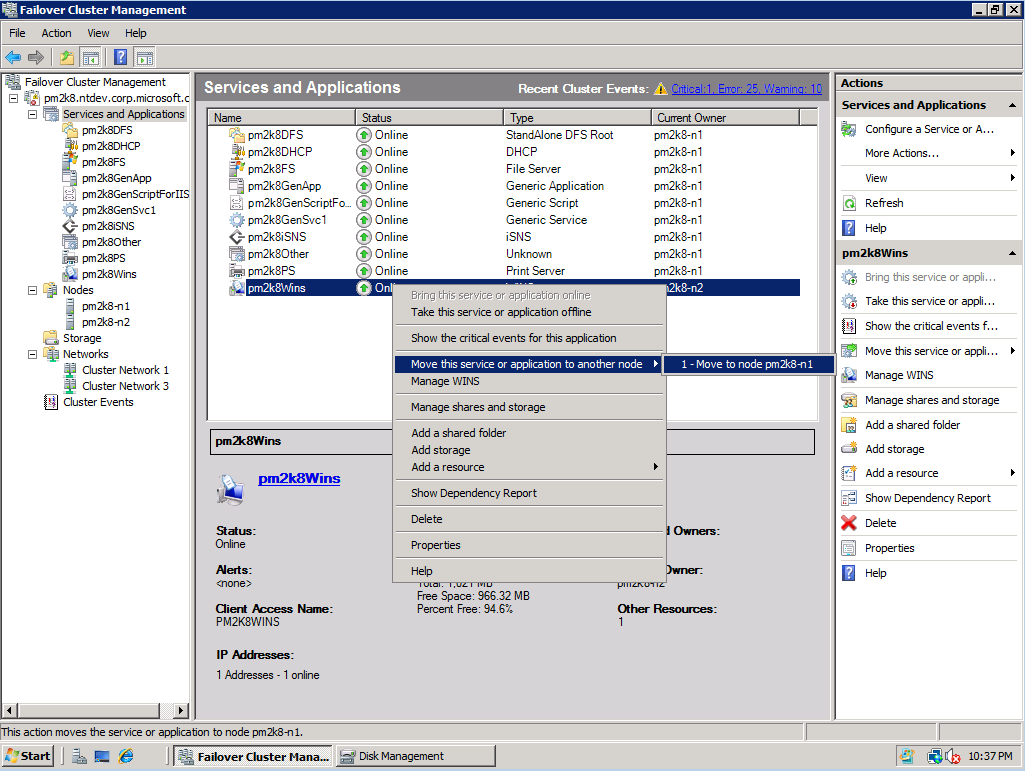
Task: Select Manage shares and storage from context menu
Action: [478, 408]
